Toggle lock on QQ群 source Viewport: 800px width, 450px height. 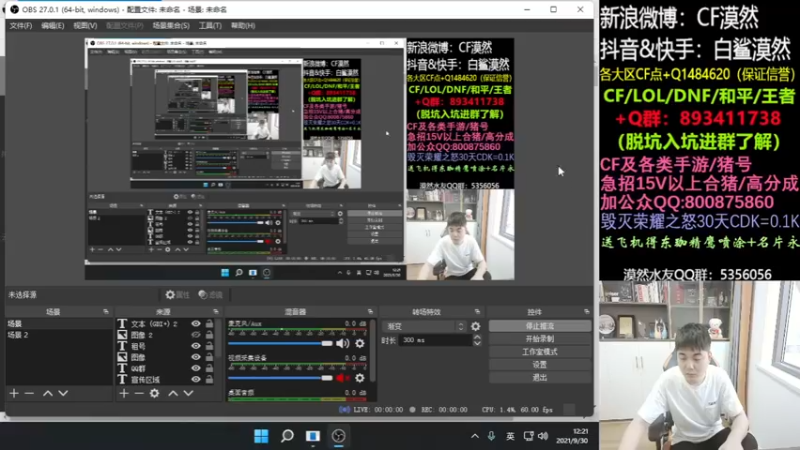(209, 368)
